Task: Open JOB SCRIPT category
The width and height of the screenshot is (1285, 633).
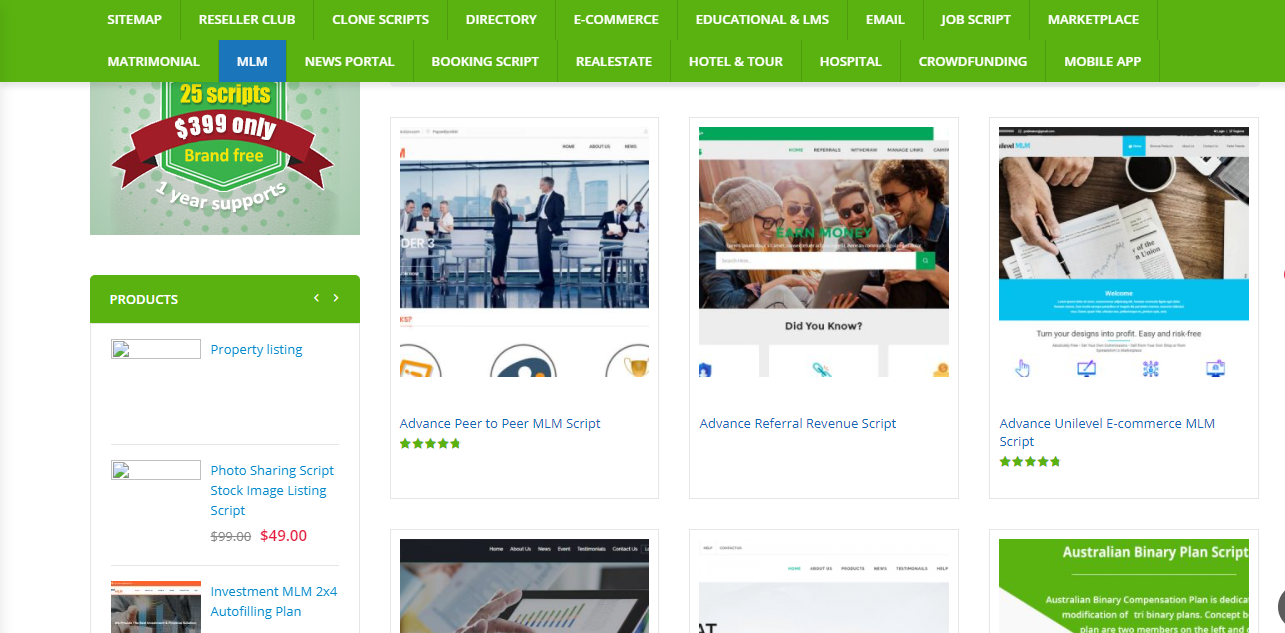Action: [x=976, y=19]
